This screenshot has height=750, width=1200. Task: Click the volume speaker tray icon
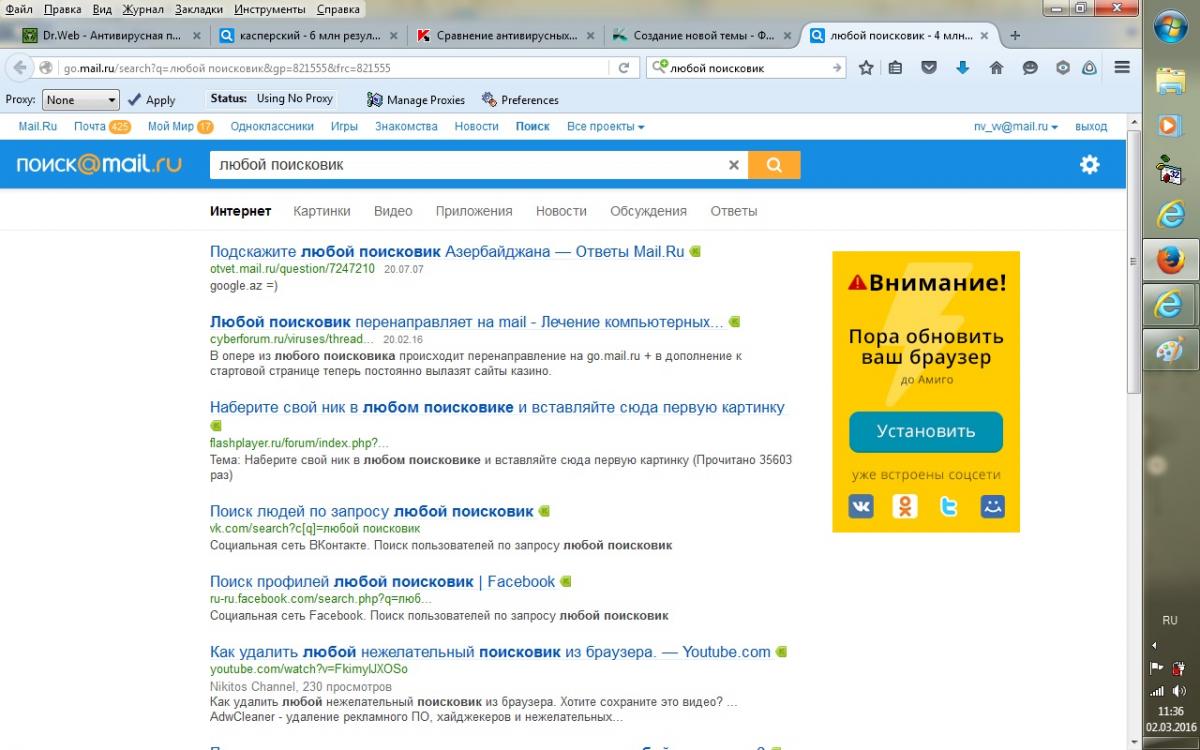(1177, 691)
